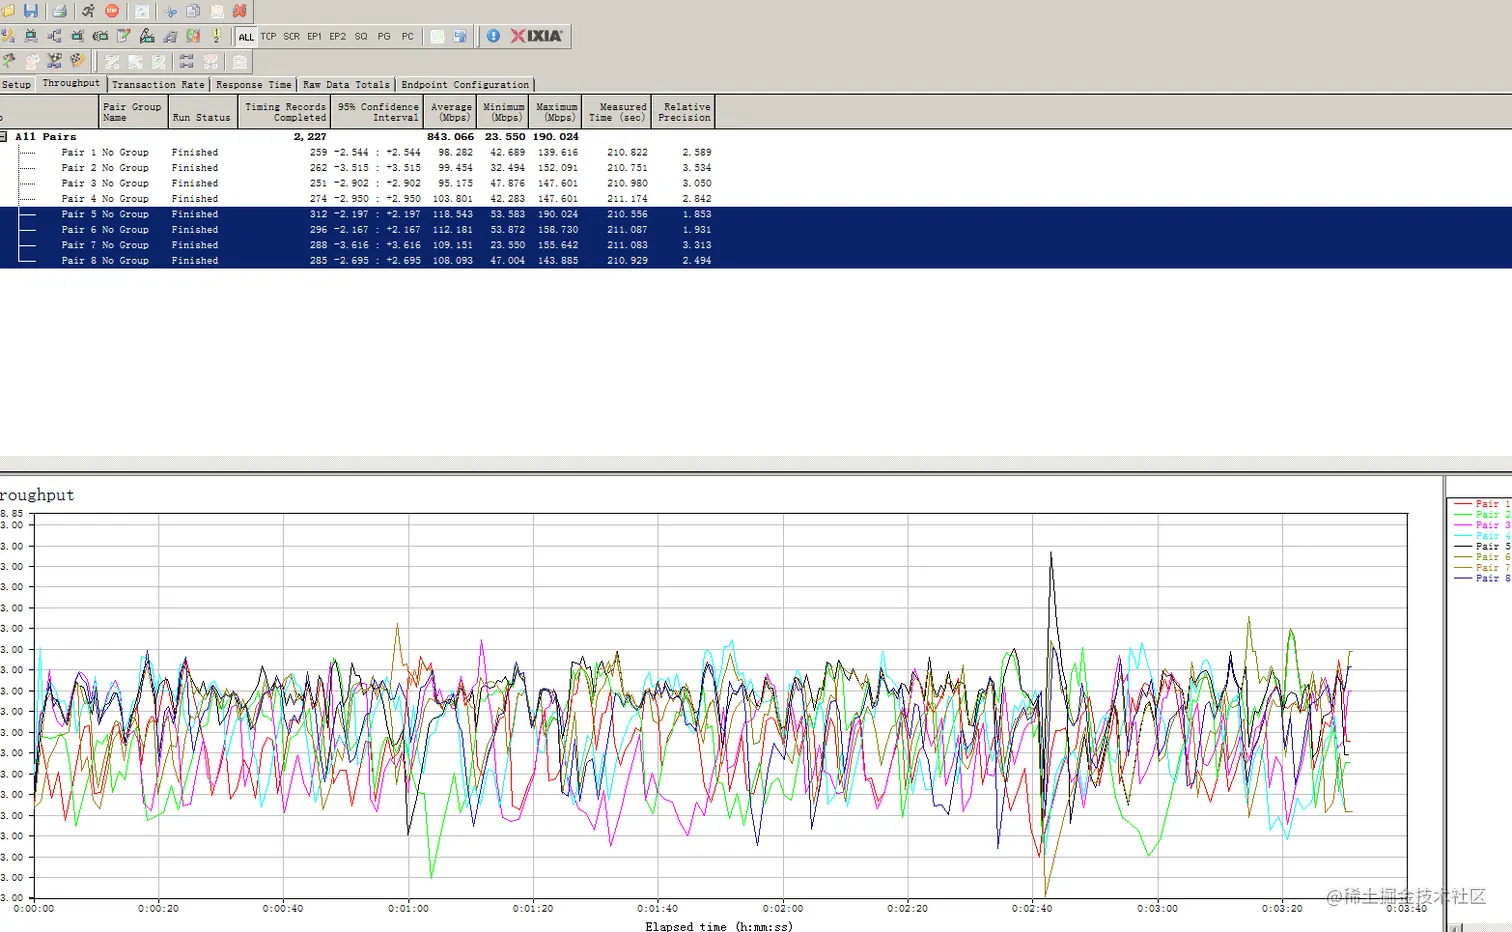Viewport: 1512px width, 932px height.
Task: Click the Run Status column header
Action: 201,111
